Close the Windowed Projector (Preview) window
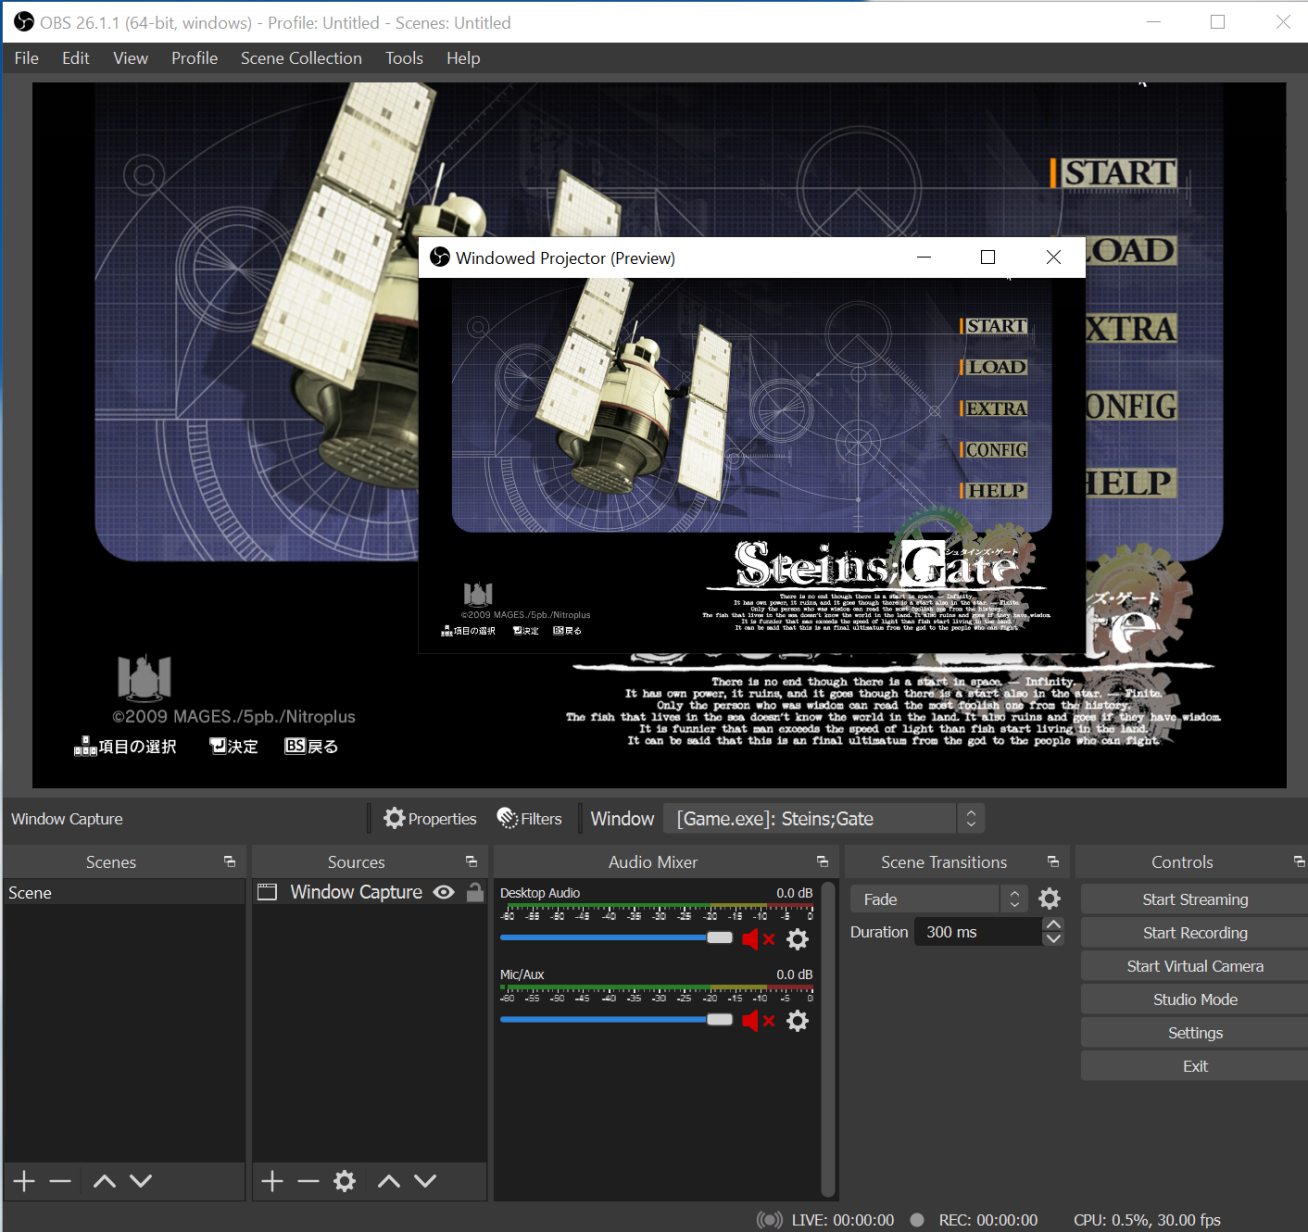1308x1232 pixels. click(x=1053, y=257)
